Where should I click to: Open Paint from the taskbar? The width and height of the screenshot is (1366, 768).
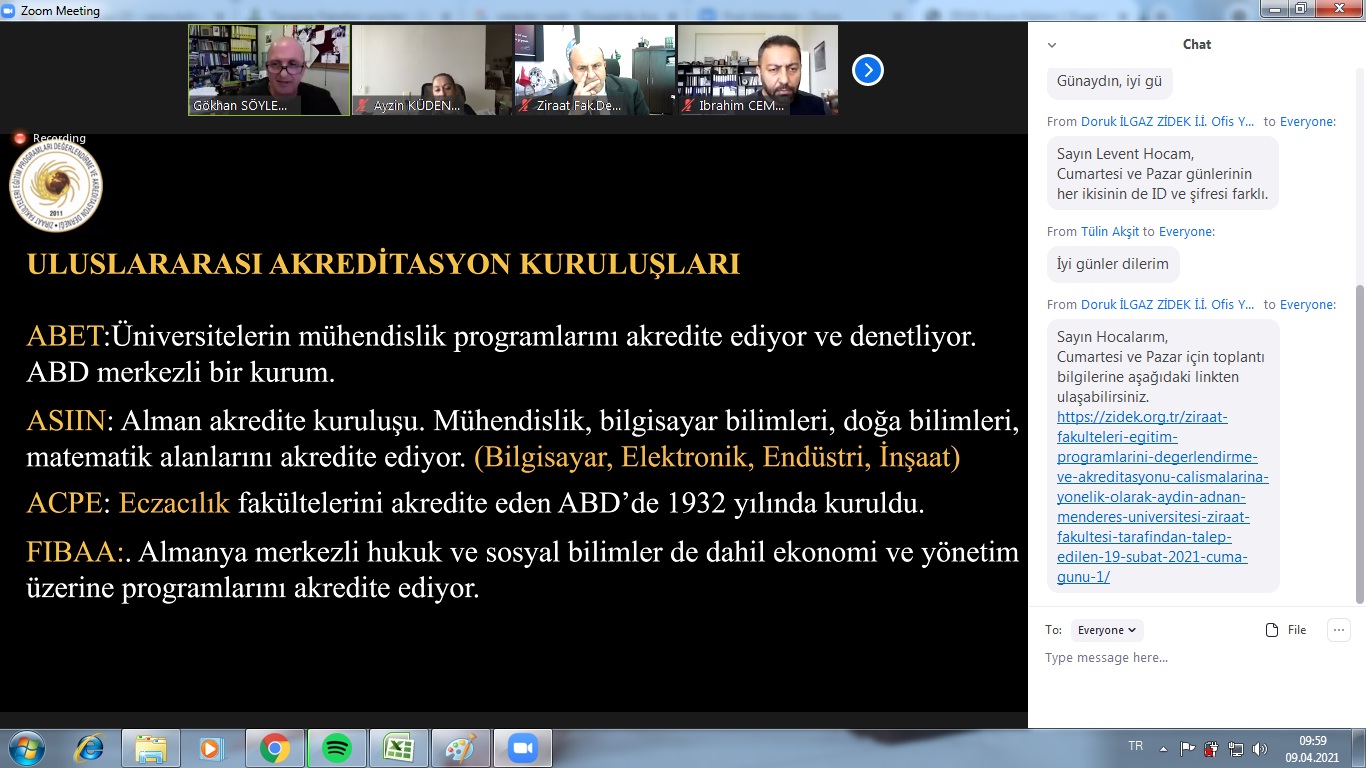click(x=460, y=748)
